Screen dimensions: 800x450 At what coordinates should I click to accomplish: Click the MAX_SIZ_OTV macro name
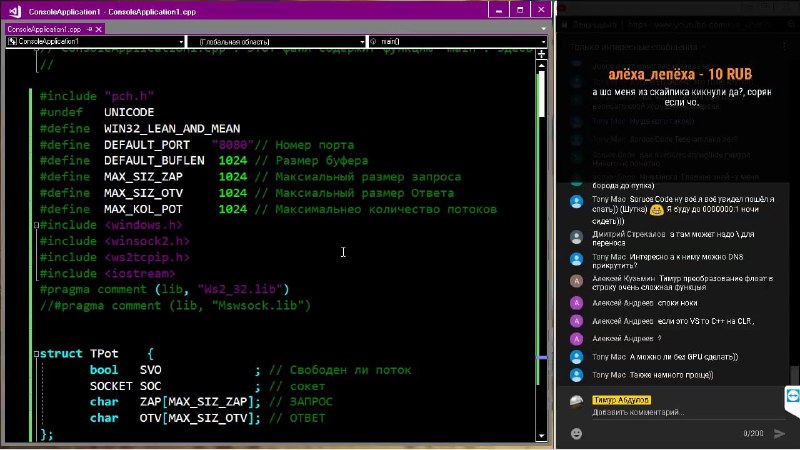pyautogui.click(x=143, y=193)
